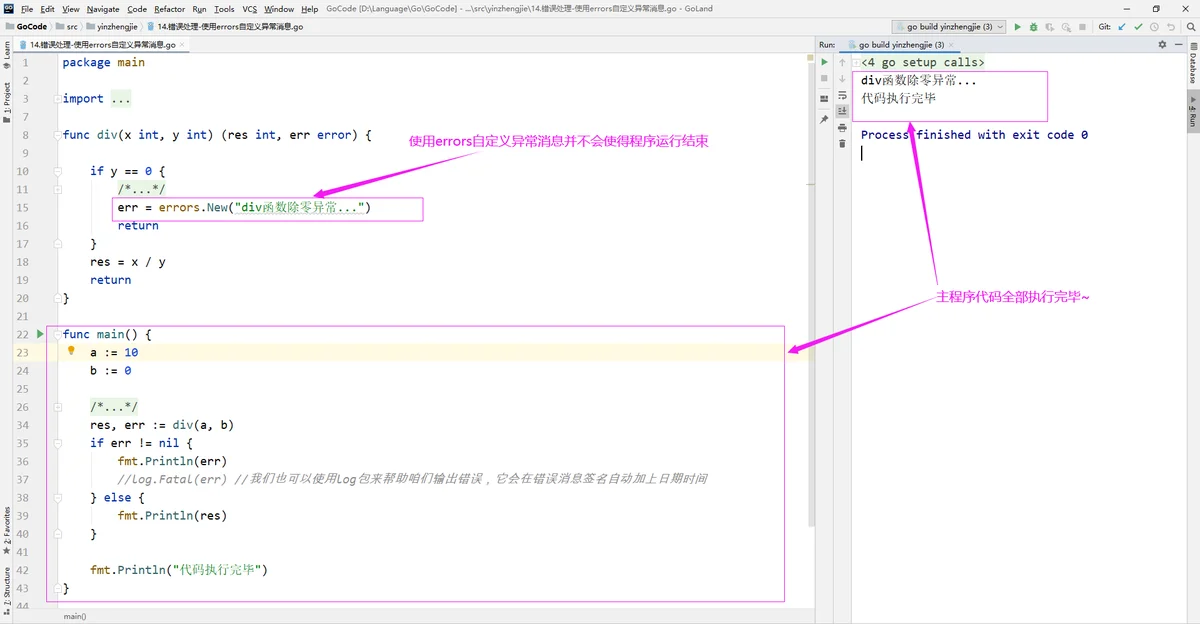Run the go build yinzhengjie configuration
Image resolution: width=1200 pixels, height=624 pixels.
[x=1017, y=27]
